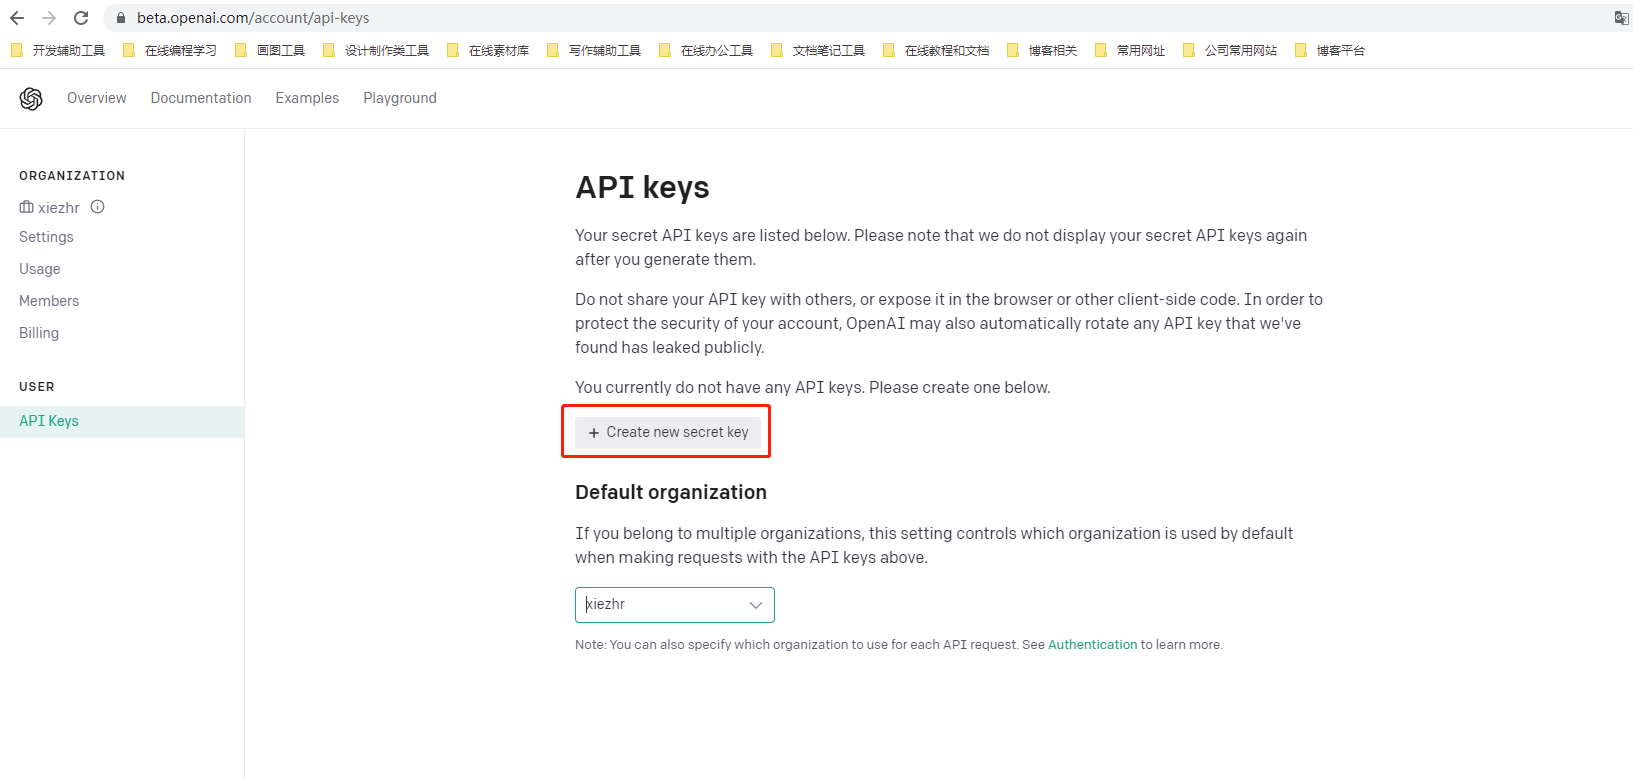Click the browser back arrow
The height and width of the screenshot is (779, 1633).
pyautogui.click(x=17, y=18)
